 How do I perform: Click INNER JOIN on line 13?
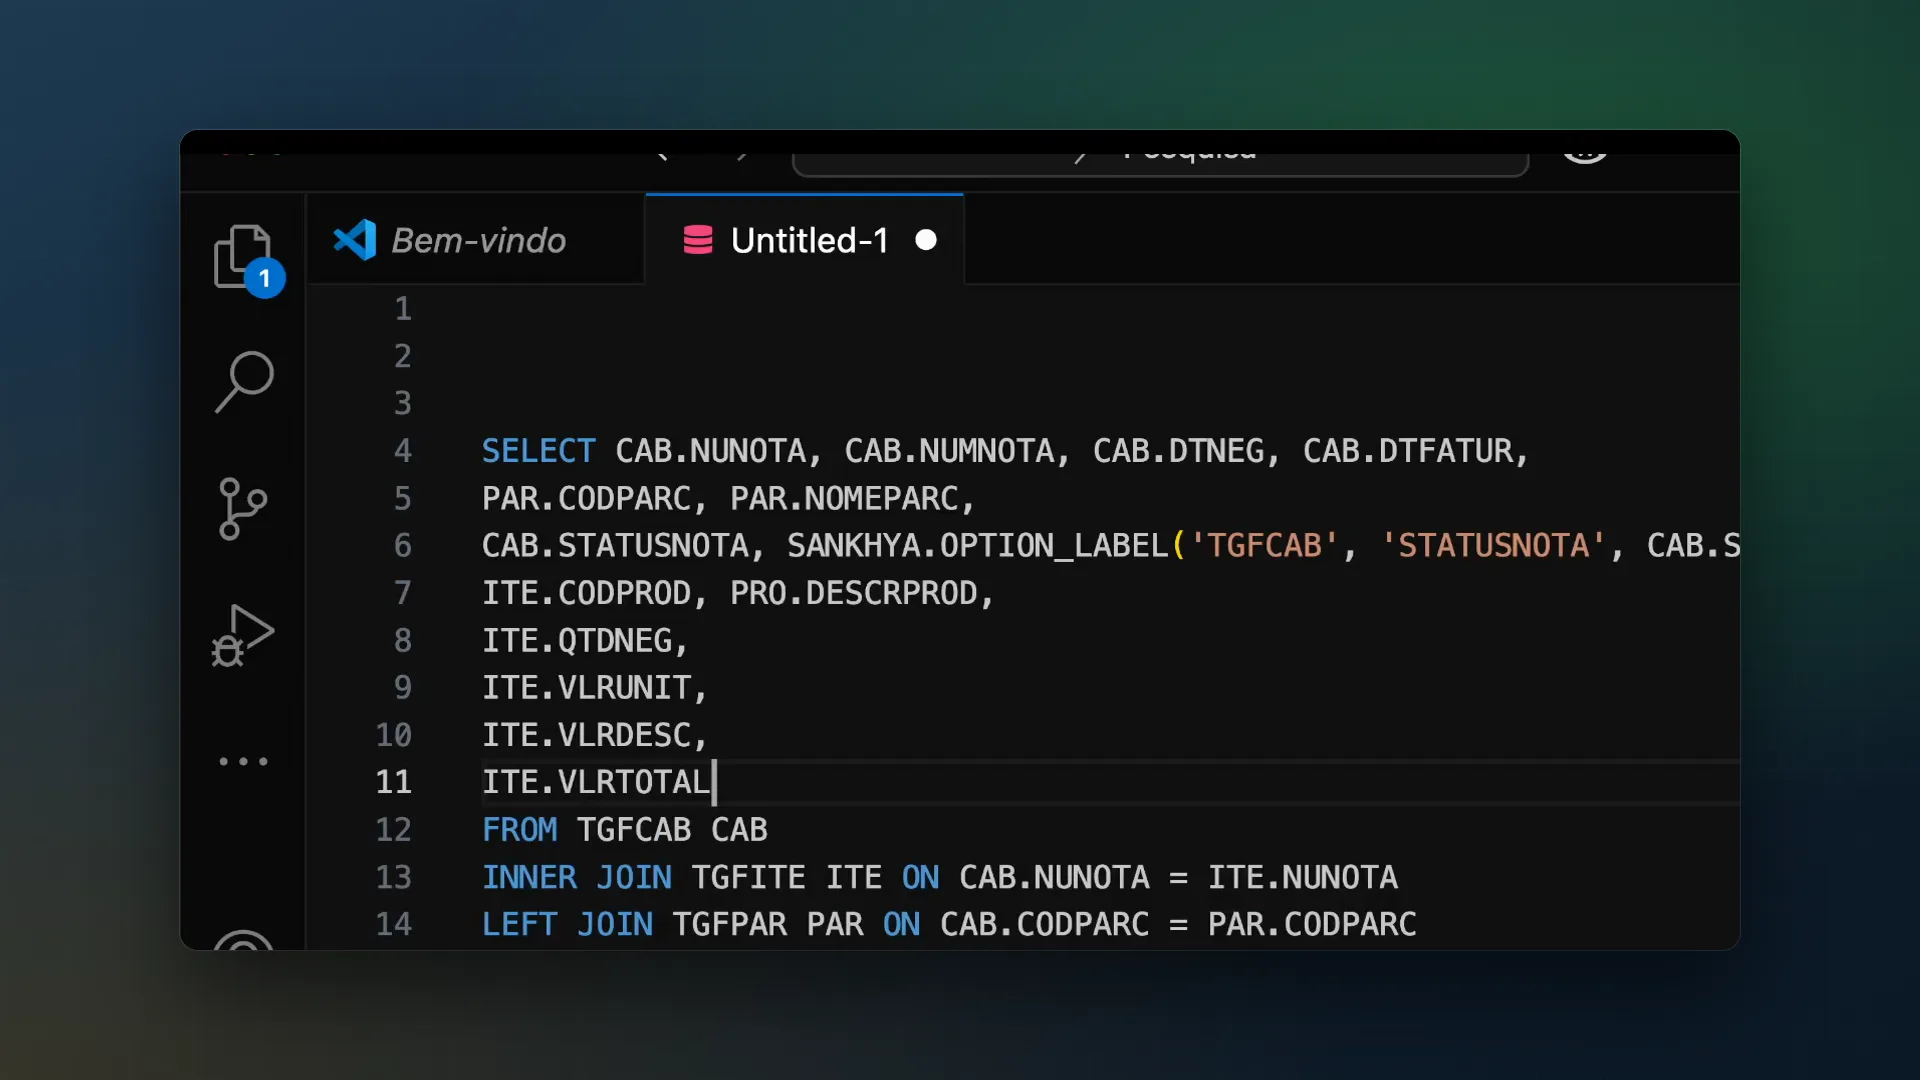(577, 877)
